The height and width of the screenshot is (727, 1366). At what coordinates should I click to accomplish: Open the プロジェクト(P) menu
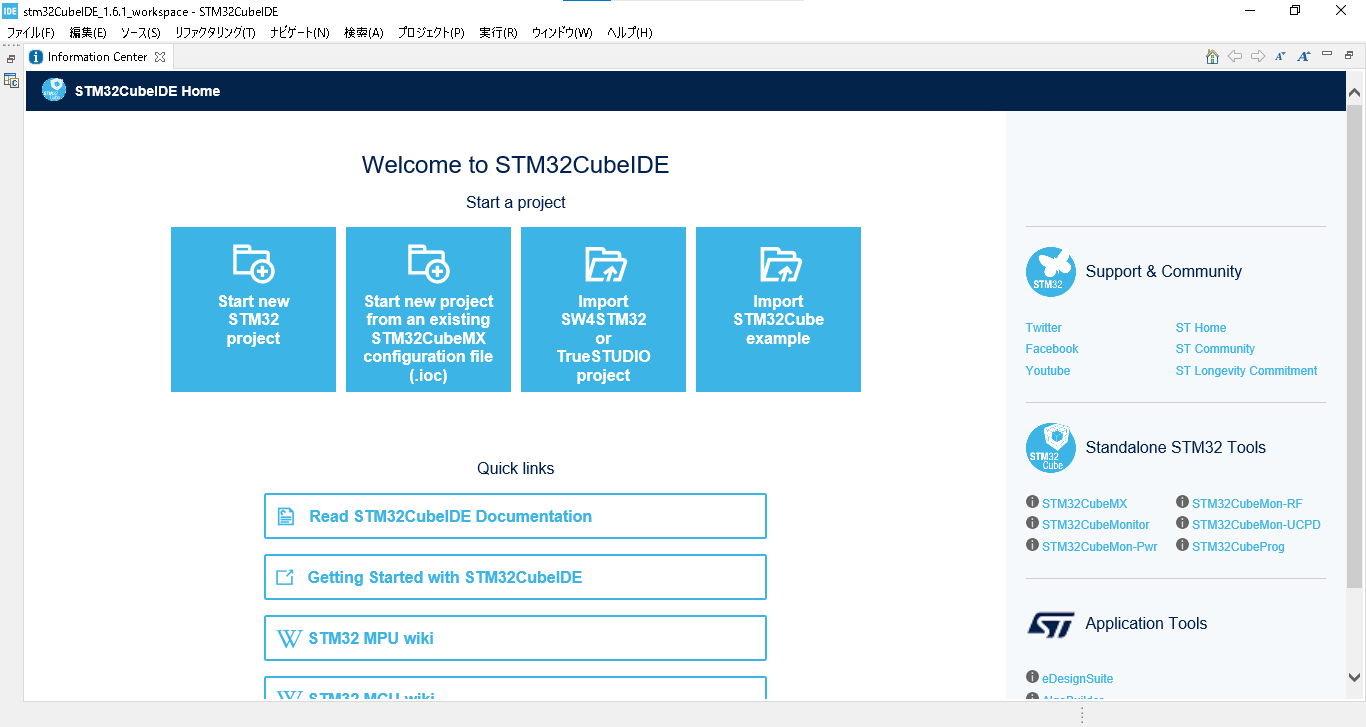(x=431, y=33)
